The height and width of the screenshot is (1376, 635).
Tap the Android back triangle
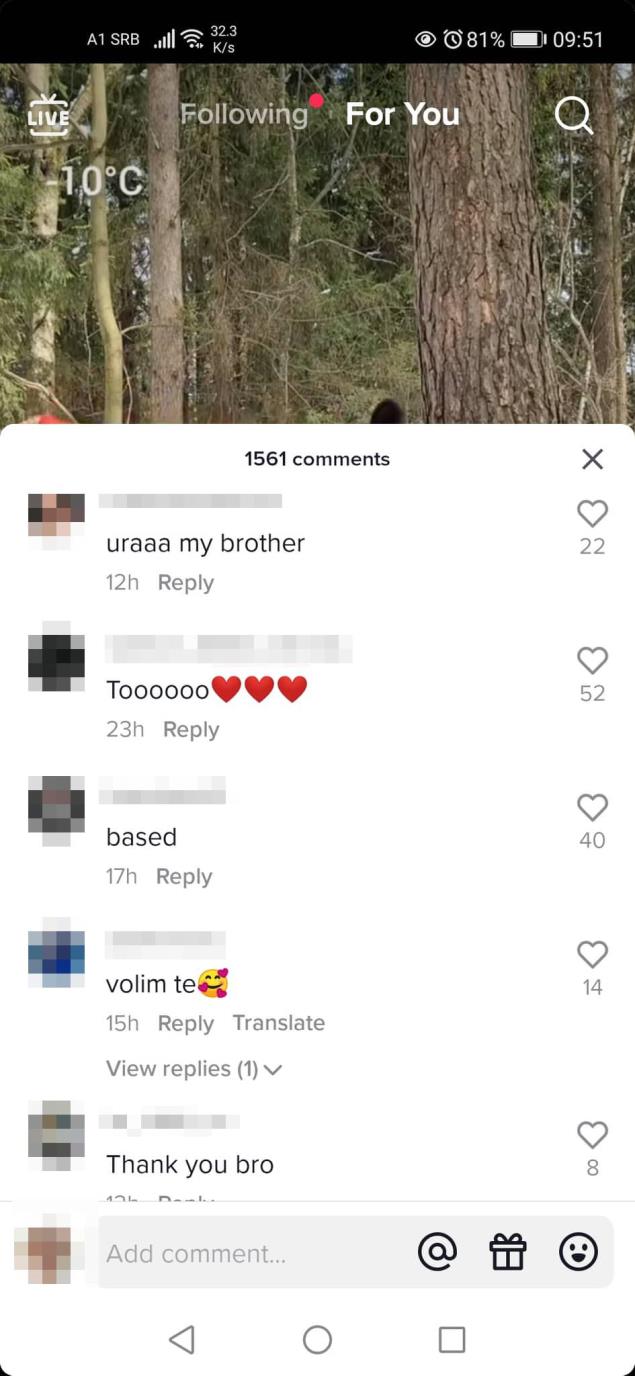[182, 1339]
